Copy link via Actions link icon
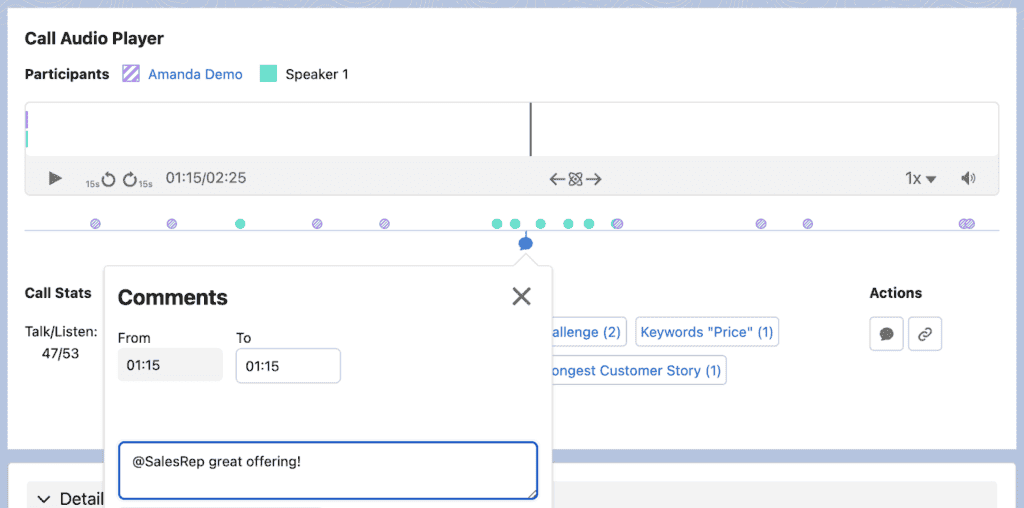 pyautogui.click(x=925, y=334)
